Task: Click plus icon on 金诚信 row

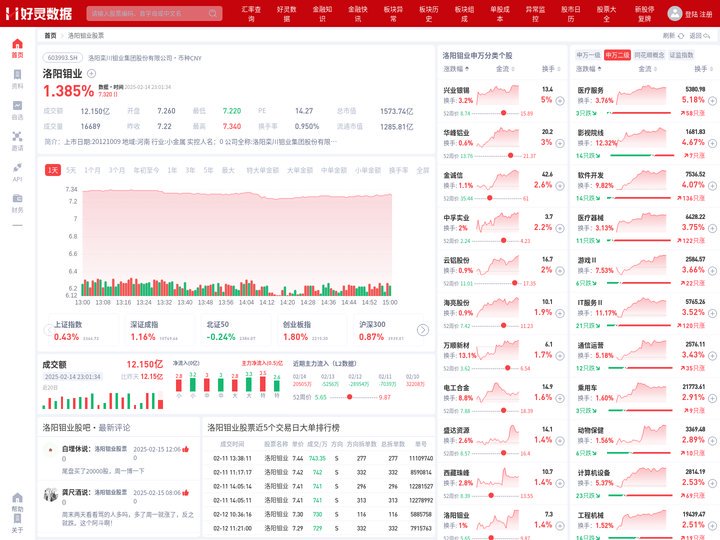Action: (560, 186)
